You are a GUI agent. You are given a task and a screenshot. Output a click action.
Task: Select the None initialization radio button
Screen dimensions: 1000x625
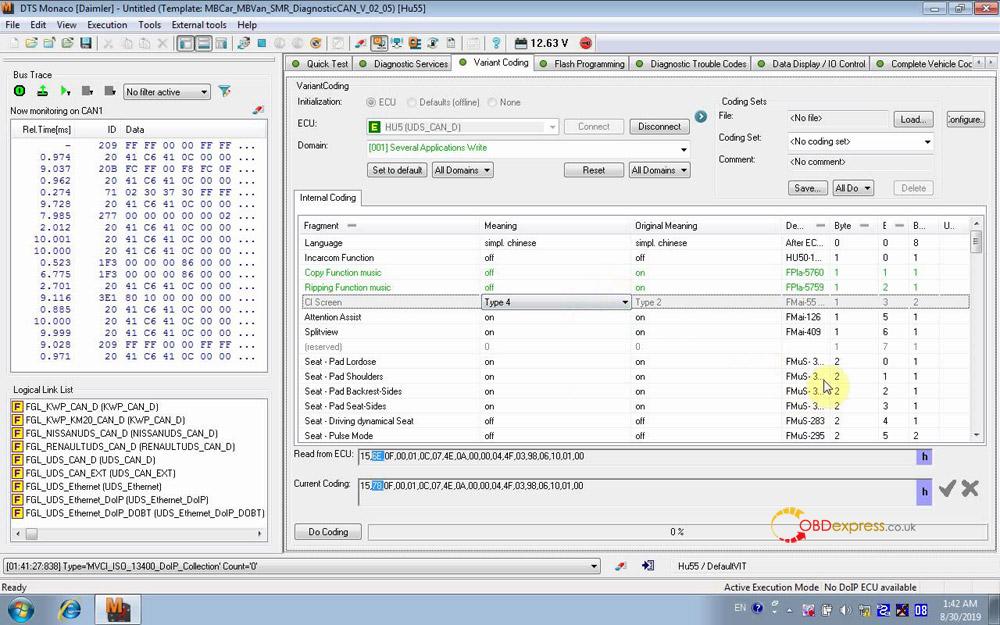(x=492, y=102)
